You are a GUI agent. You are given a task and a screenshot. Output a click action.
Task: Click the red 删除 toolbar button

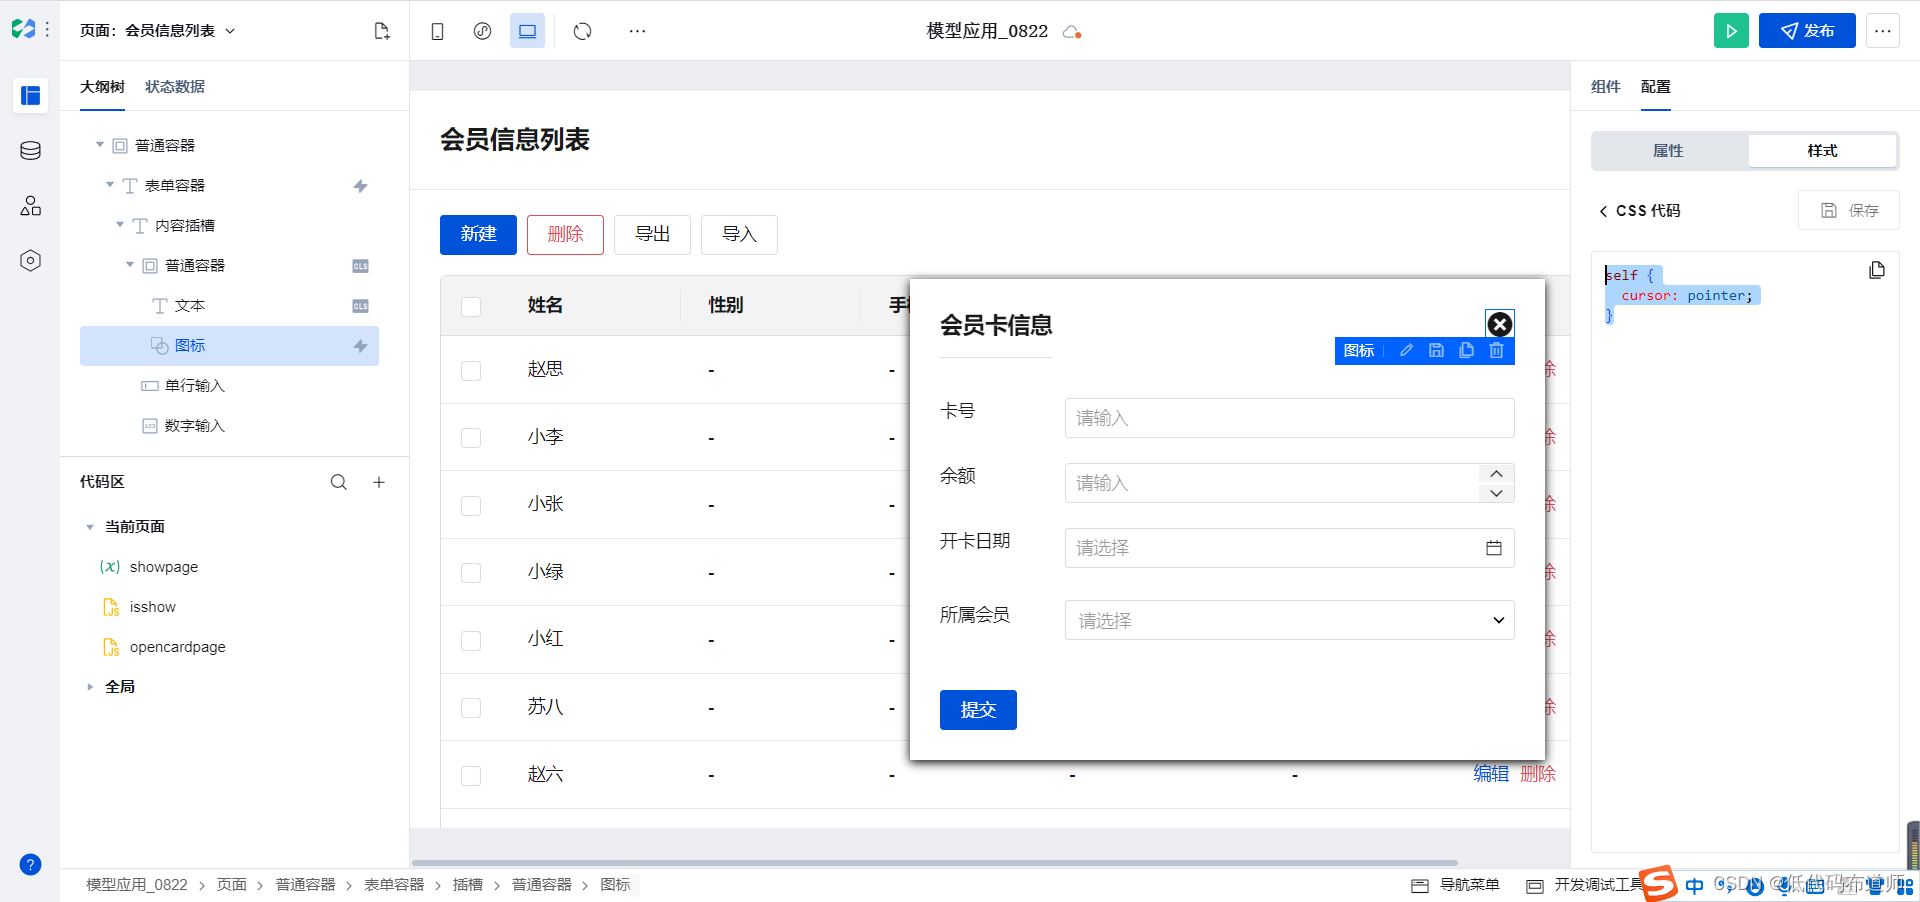(565, 234)
